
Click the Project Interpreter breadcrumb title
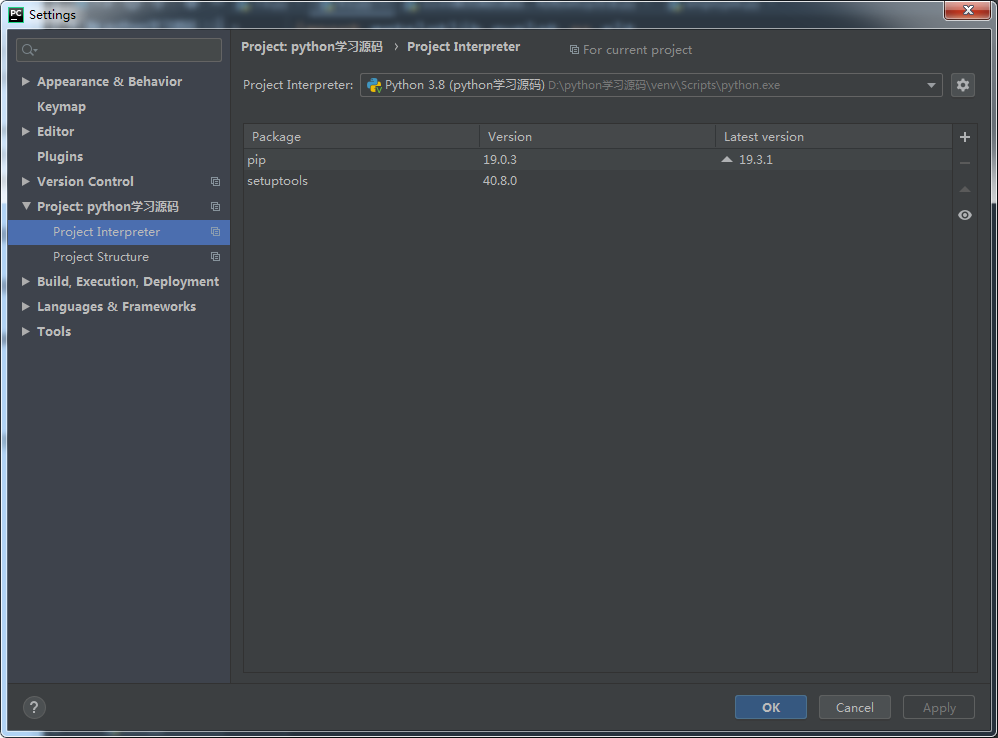click(463, 46)
